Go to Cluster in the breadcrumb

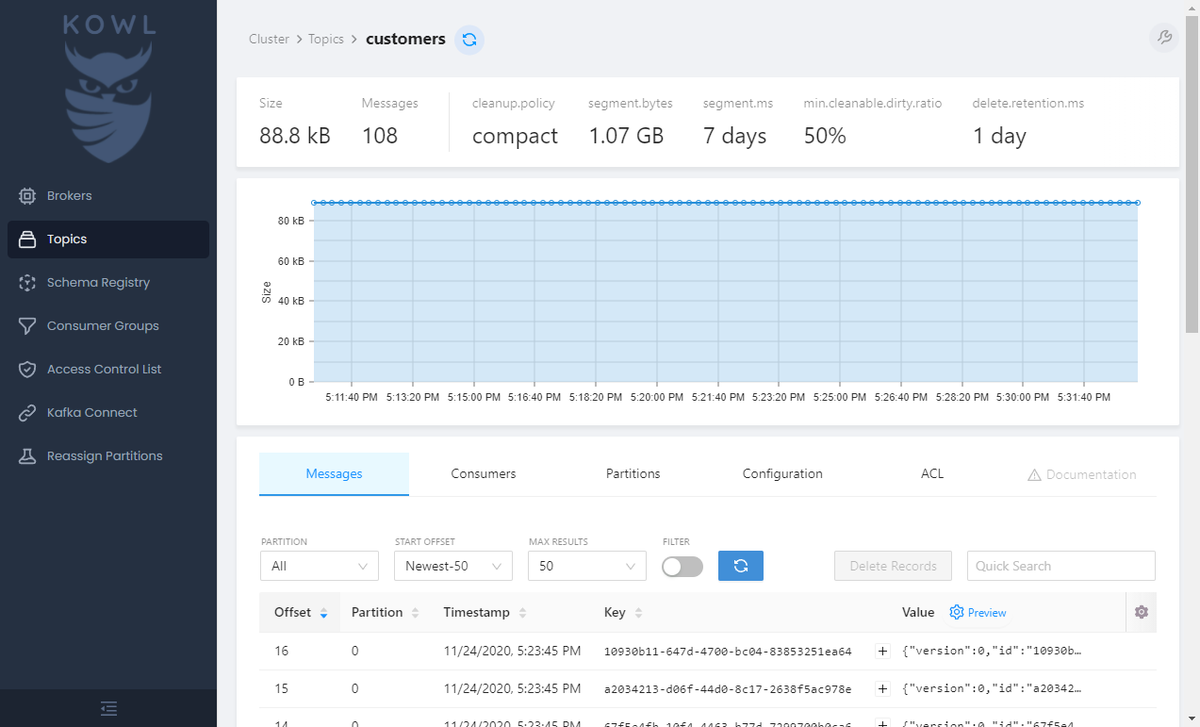pyautogui.click(x=269, y=39)
